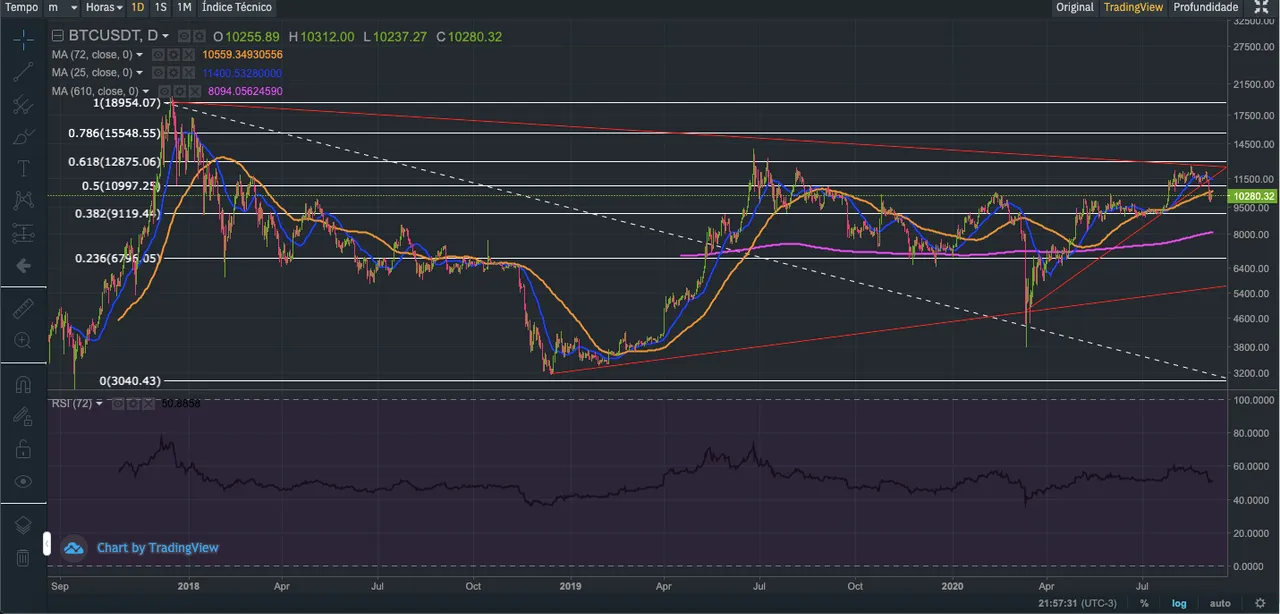Image resolution: width=1280 pixels, height=614 pixels.
Task: Select the crosshair cursor tool
Action: [23, 40]
